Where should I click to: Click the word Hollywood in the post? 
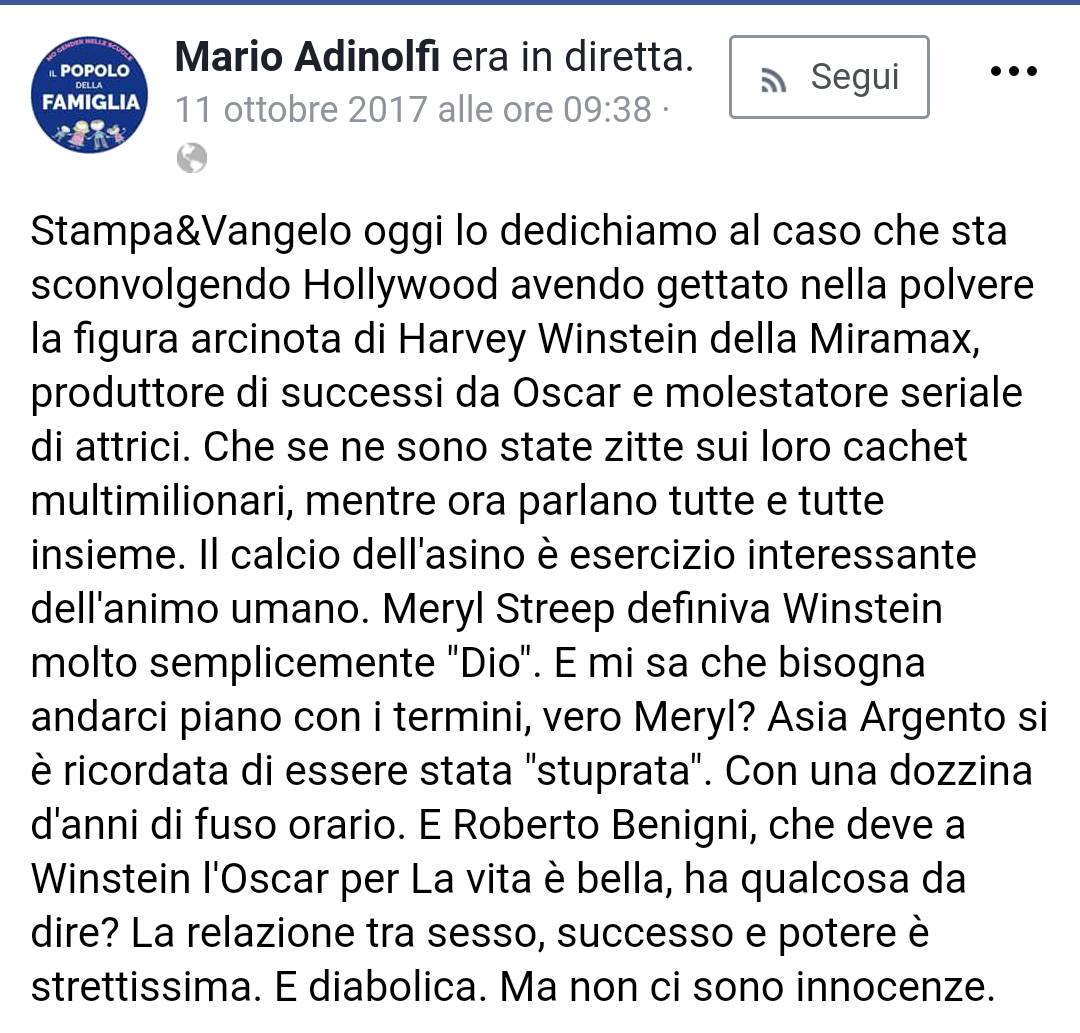coord(400,286)
